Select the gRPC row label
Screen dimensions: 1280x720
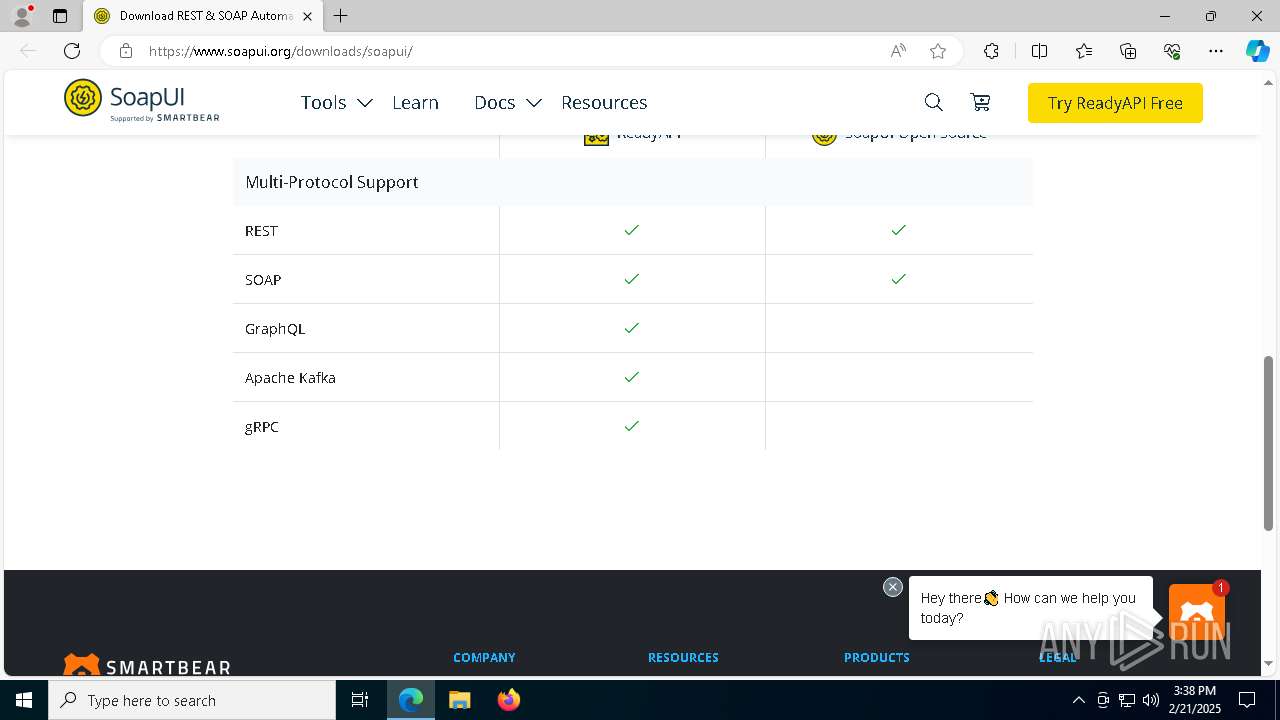[x=262, y=427]
